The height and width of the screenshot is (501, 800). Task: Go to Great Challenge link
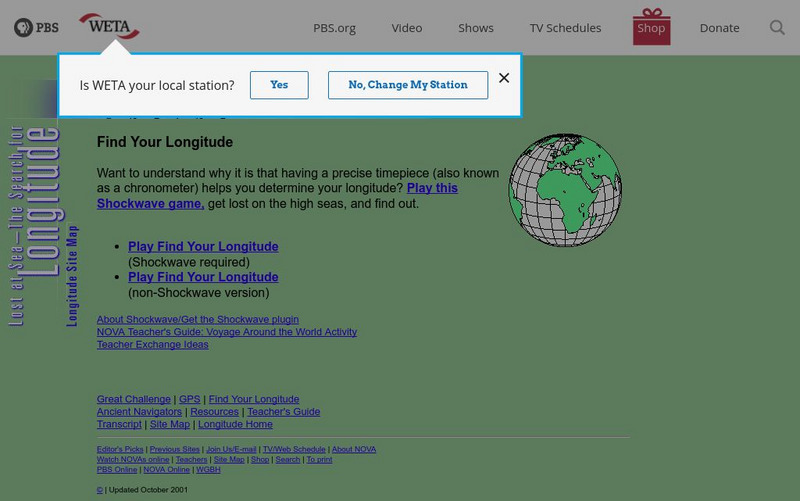134,399
